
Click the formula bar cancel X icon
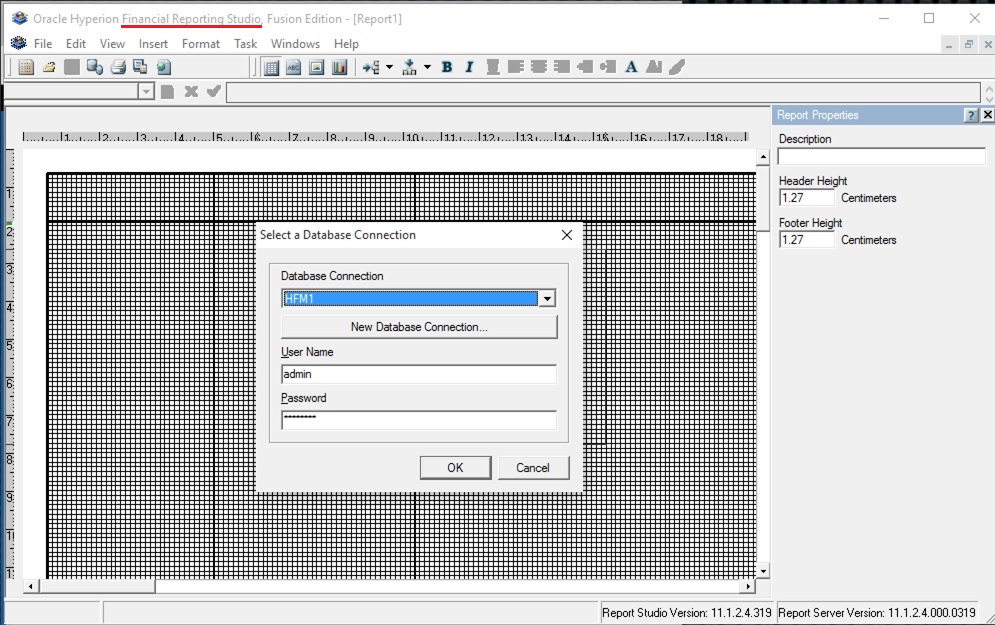(x=191, y=92)
